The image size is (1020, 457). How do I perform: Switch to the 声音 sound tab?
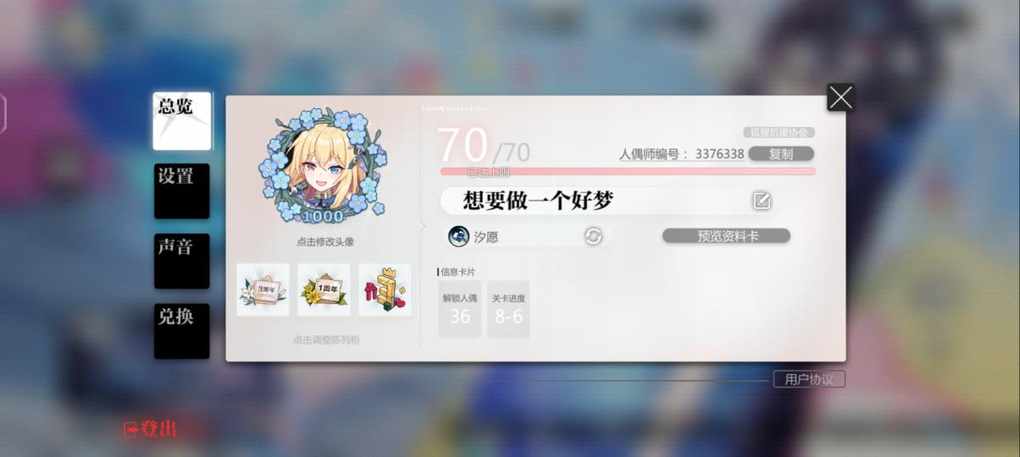coord(182,261)
